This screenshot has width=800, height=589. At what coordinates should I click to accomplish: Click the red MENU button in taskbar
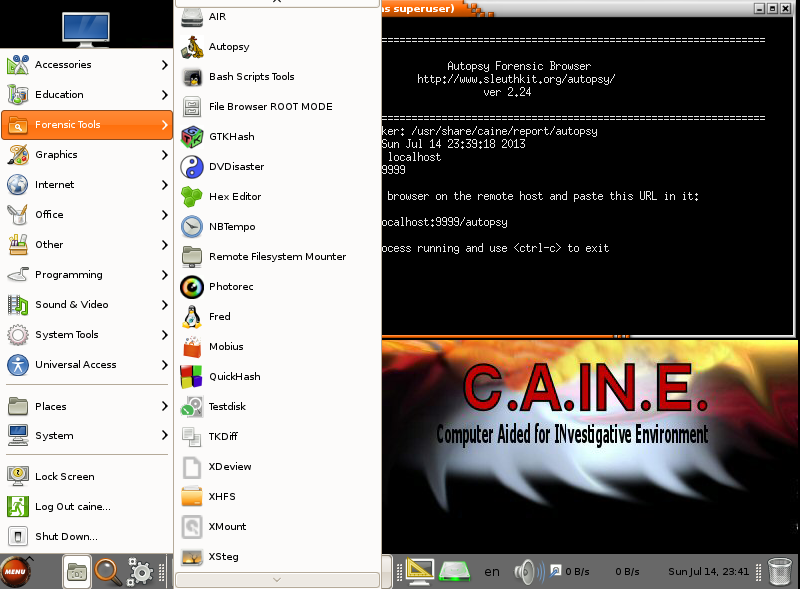(x=16, y=572)
